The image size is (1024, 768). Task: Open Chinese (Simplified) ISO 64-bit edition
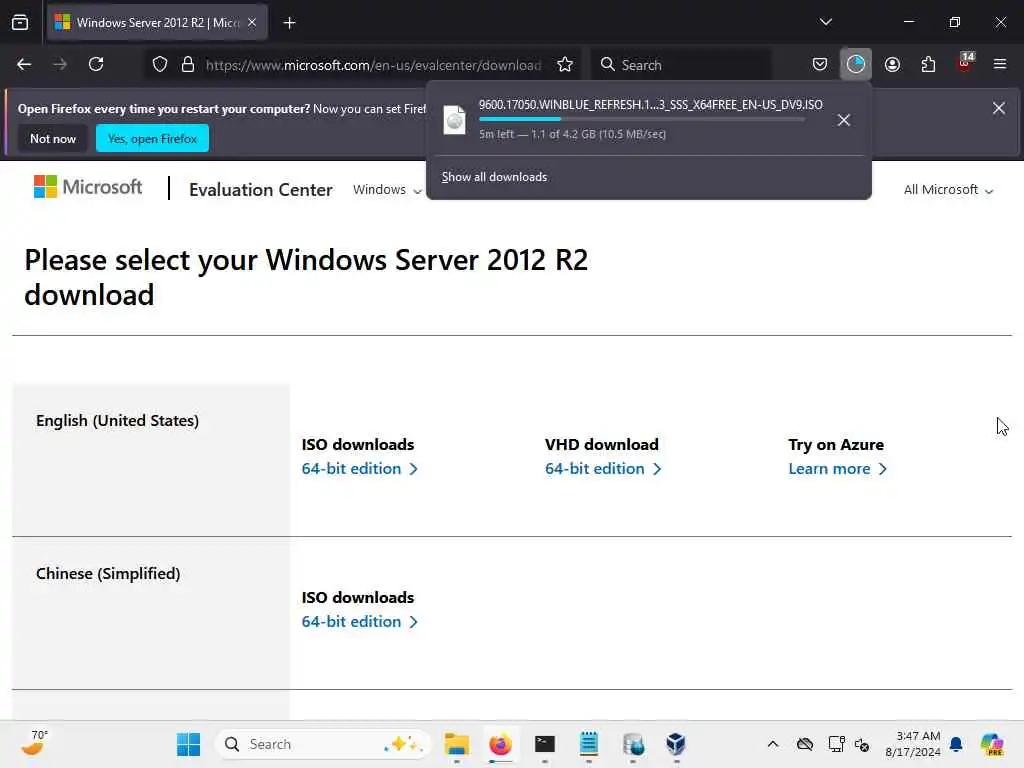(359, 622)
